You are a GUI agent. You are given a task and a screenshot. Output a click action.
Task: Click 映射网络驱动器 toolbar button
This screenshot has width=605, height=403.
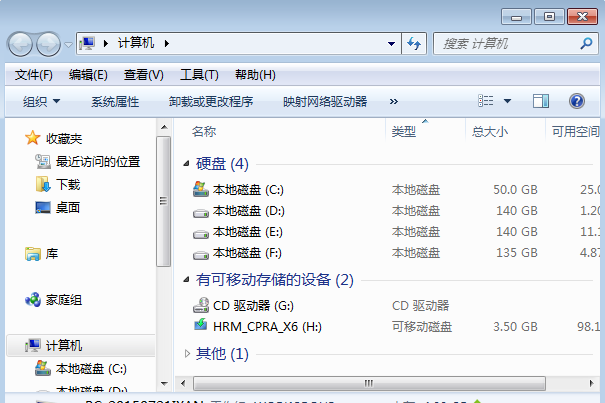(x=325, y=102)
